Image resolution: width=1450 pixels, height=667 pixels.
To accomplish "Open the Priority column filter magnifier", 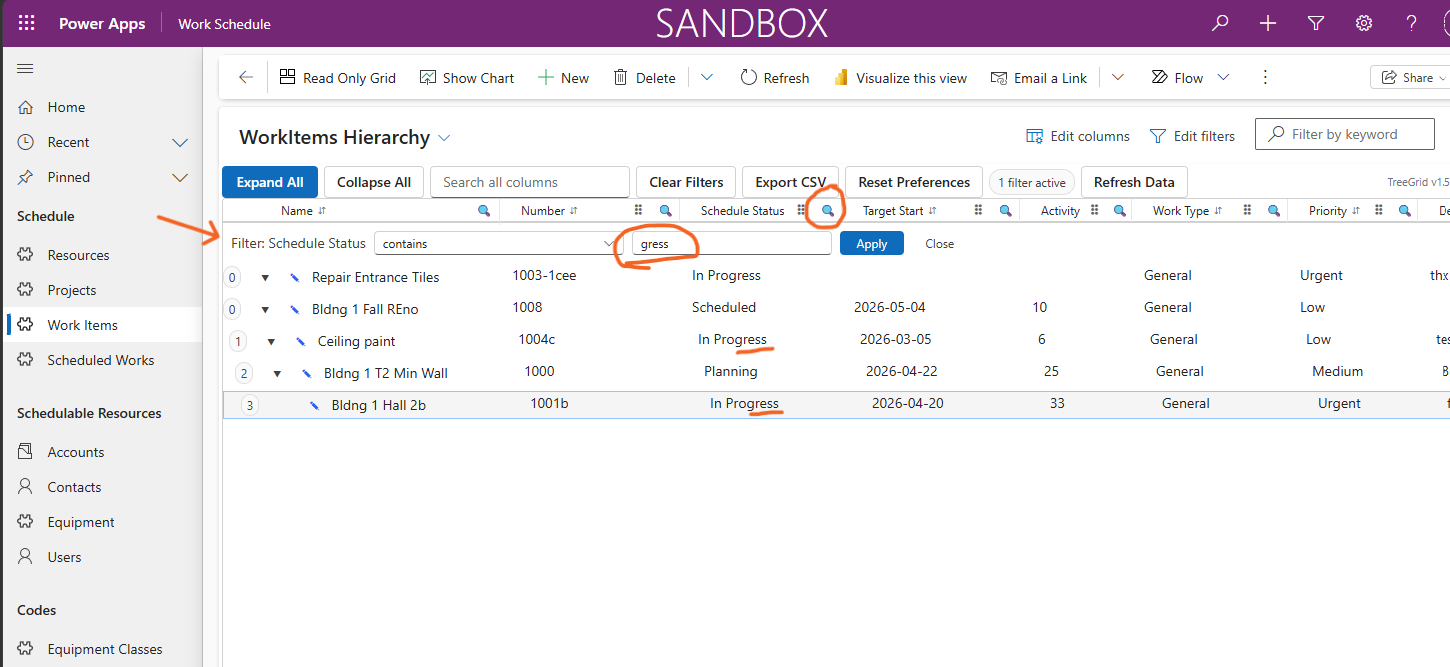I will click(1405, 211).
